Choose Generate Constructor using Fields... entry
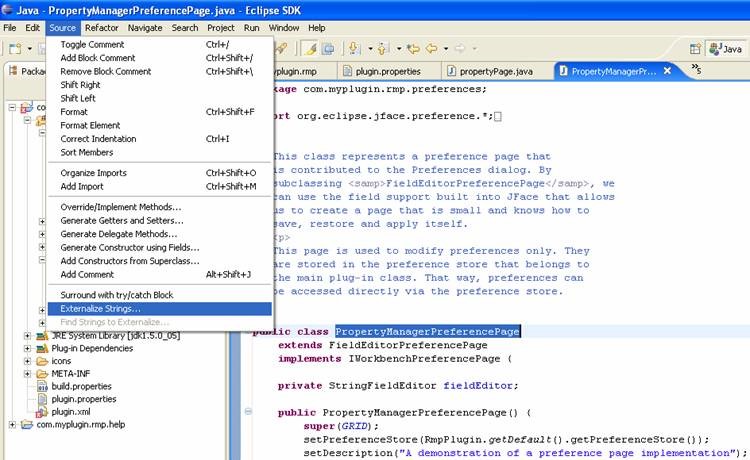 click(160, 247)
